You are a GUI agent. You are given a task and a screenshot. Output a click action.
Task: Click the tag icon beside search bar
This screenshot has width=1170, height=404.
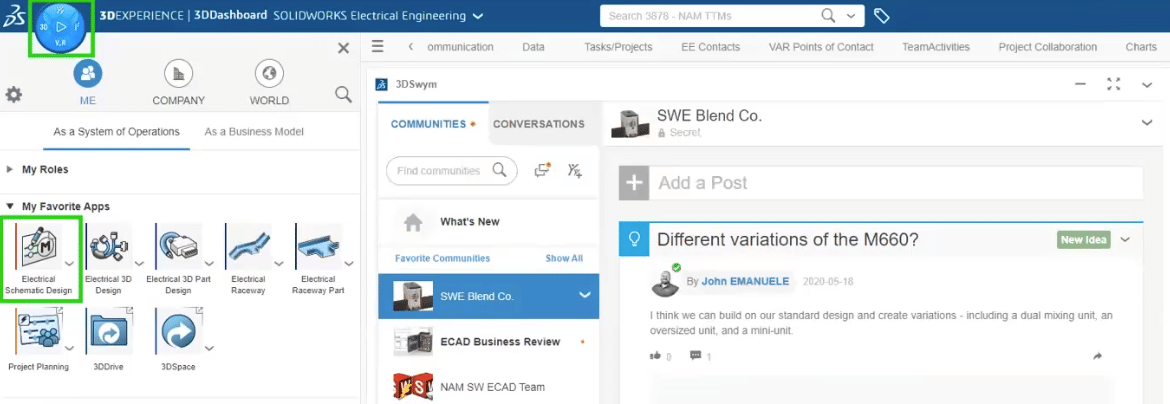click(x=882, y=16)
